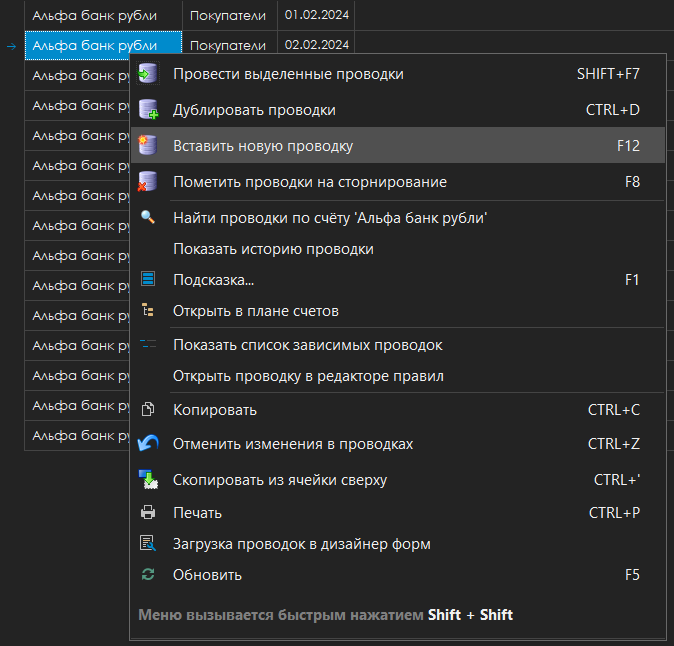The height and width of the screenshot is (646, 674).
Task: Click the post selected entries database icon
Action: pyautogui.click(x=148, y=74)
